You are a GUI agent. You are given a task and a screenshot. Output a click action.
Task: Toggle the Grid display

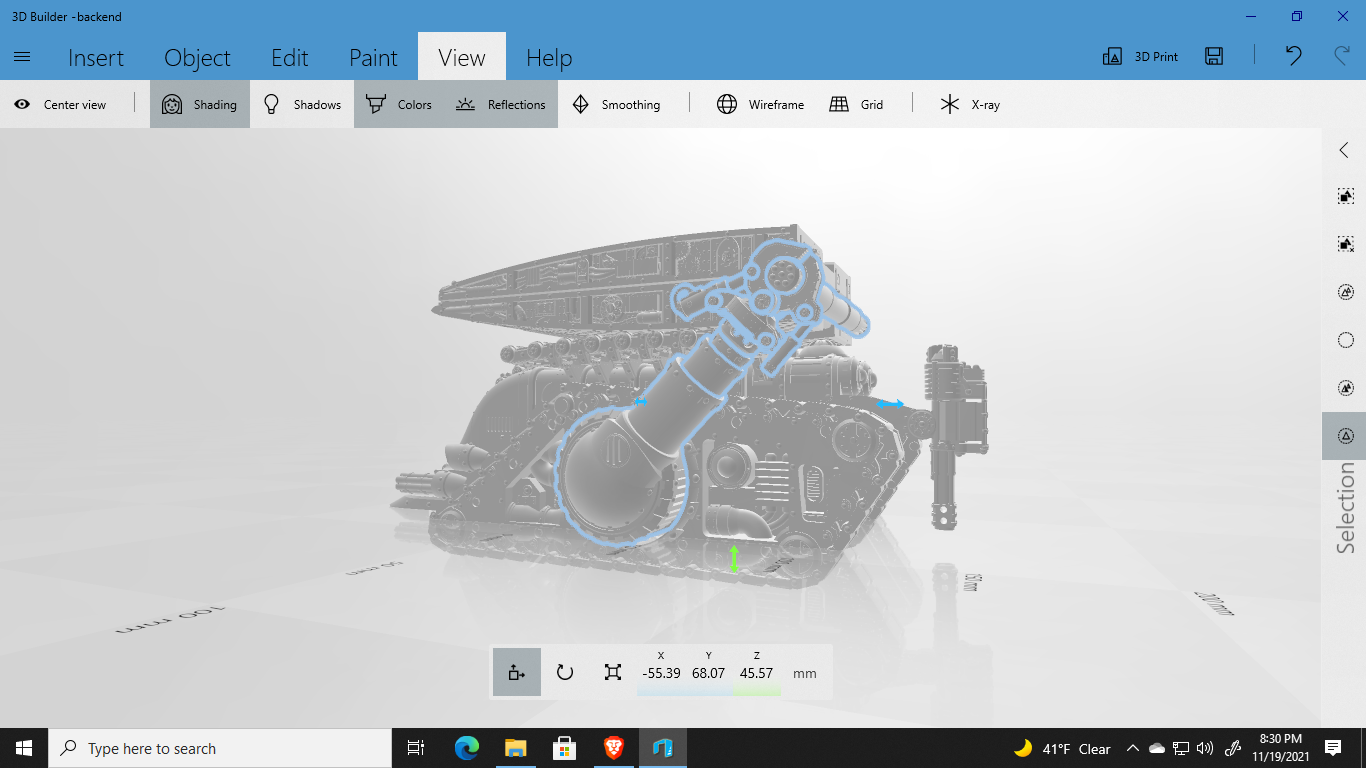[857, 104]
